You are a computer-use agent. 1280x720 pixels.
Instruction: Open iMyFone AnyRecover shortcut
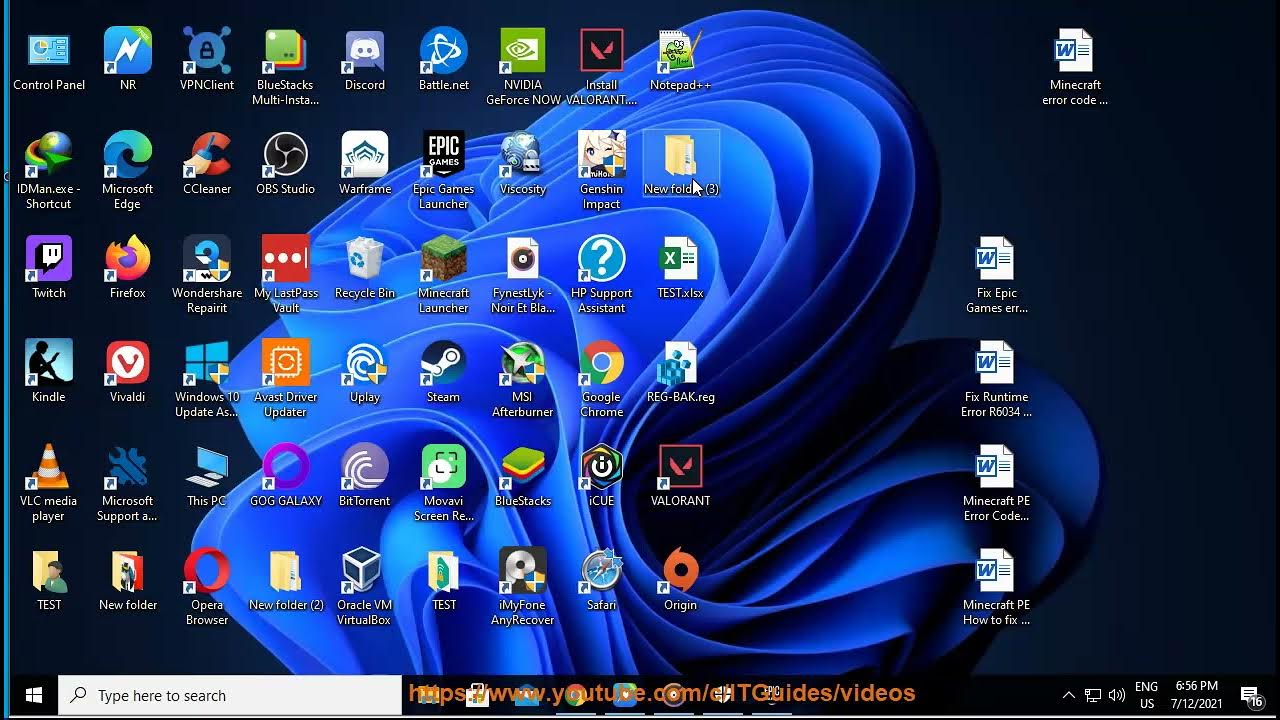523,587
